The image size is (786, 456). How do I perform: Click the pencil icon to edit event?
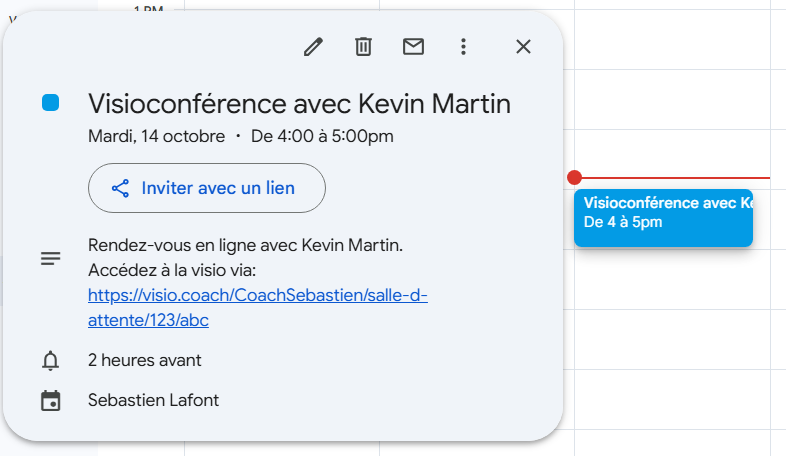click(x=313, y=46)
